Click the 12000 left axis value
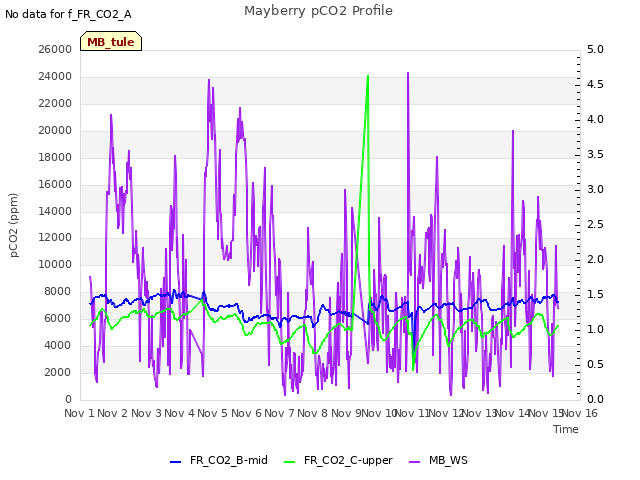640x480 pixels. 55,238
